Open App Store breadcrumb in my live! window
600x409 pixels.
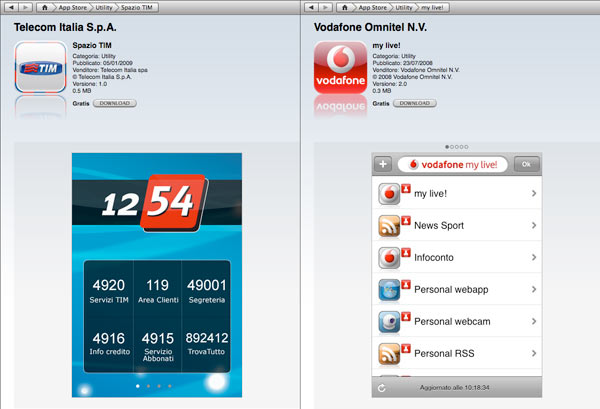372,7
